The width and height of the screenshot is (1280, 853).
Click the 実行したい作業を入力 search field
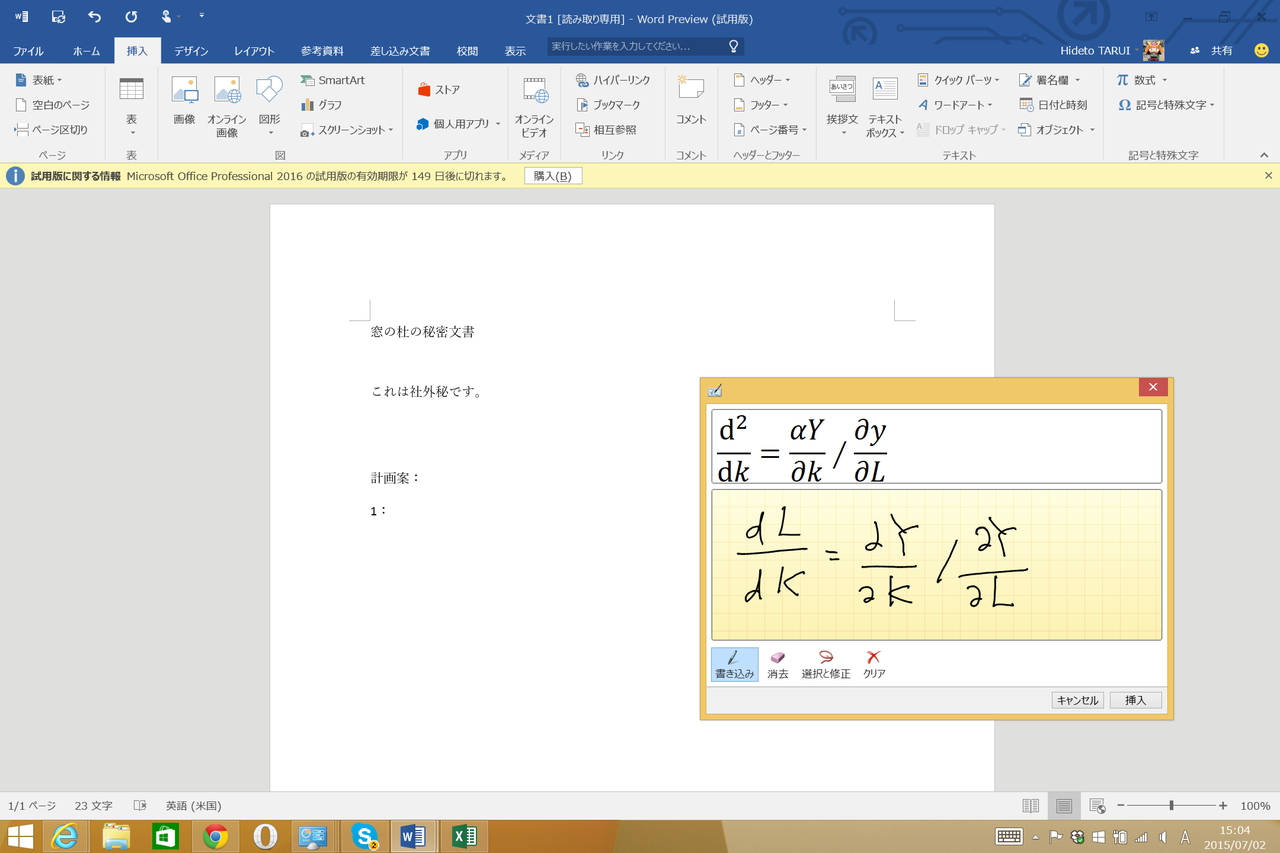[x=640, y=46]
